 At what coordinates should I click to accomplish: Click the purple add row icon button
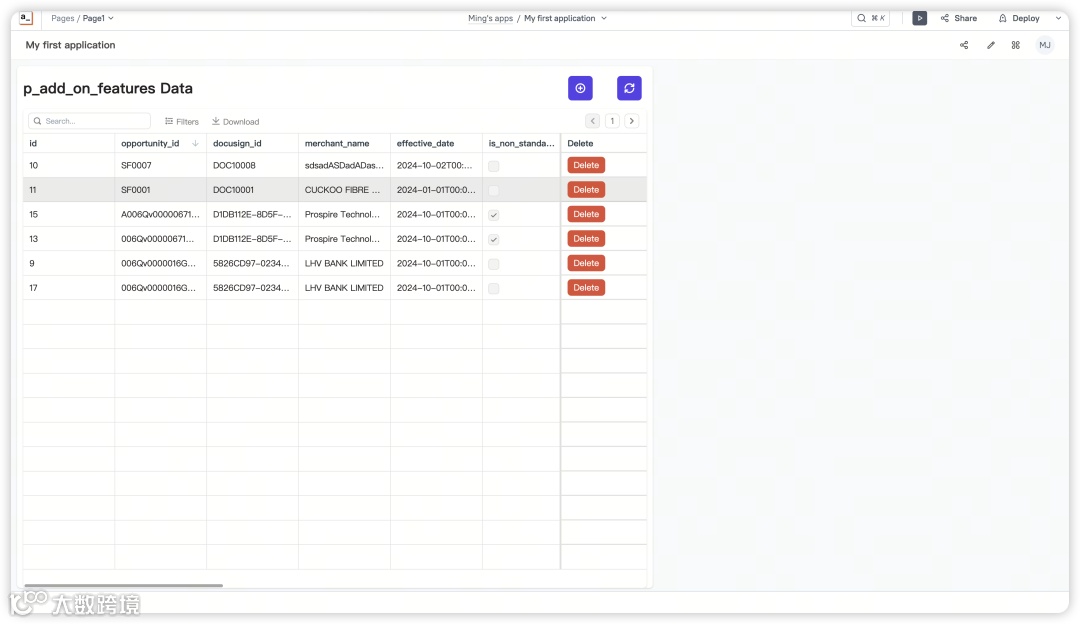pos(581,88)
